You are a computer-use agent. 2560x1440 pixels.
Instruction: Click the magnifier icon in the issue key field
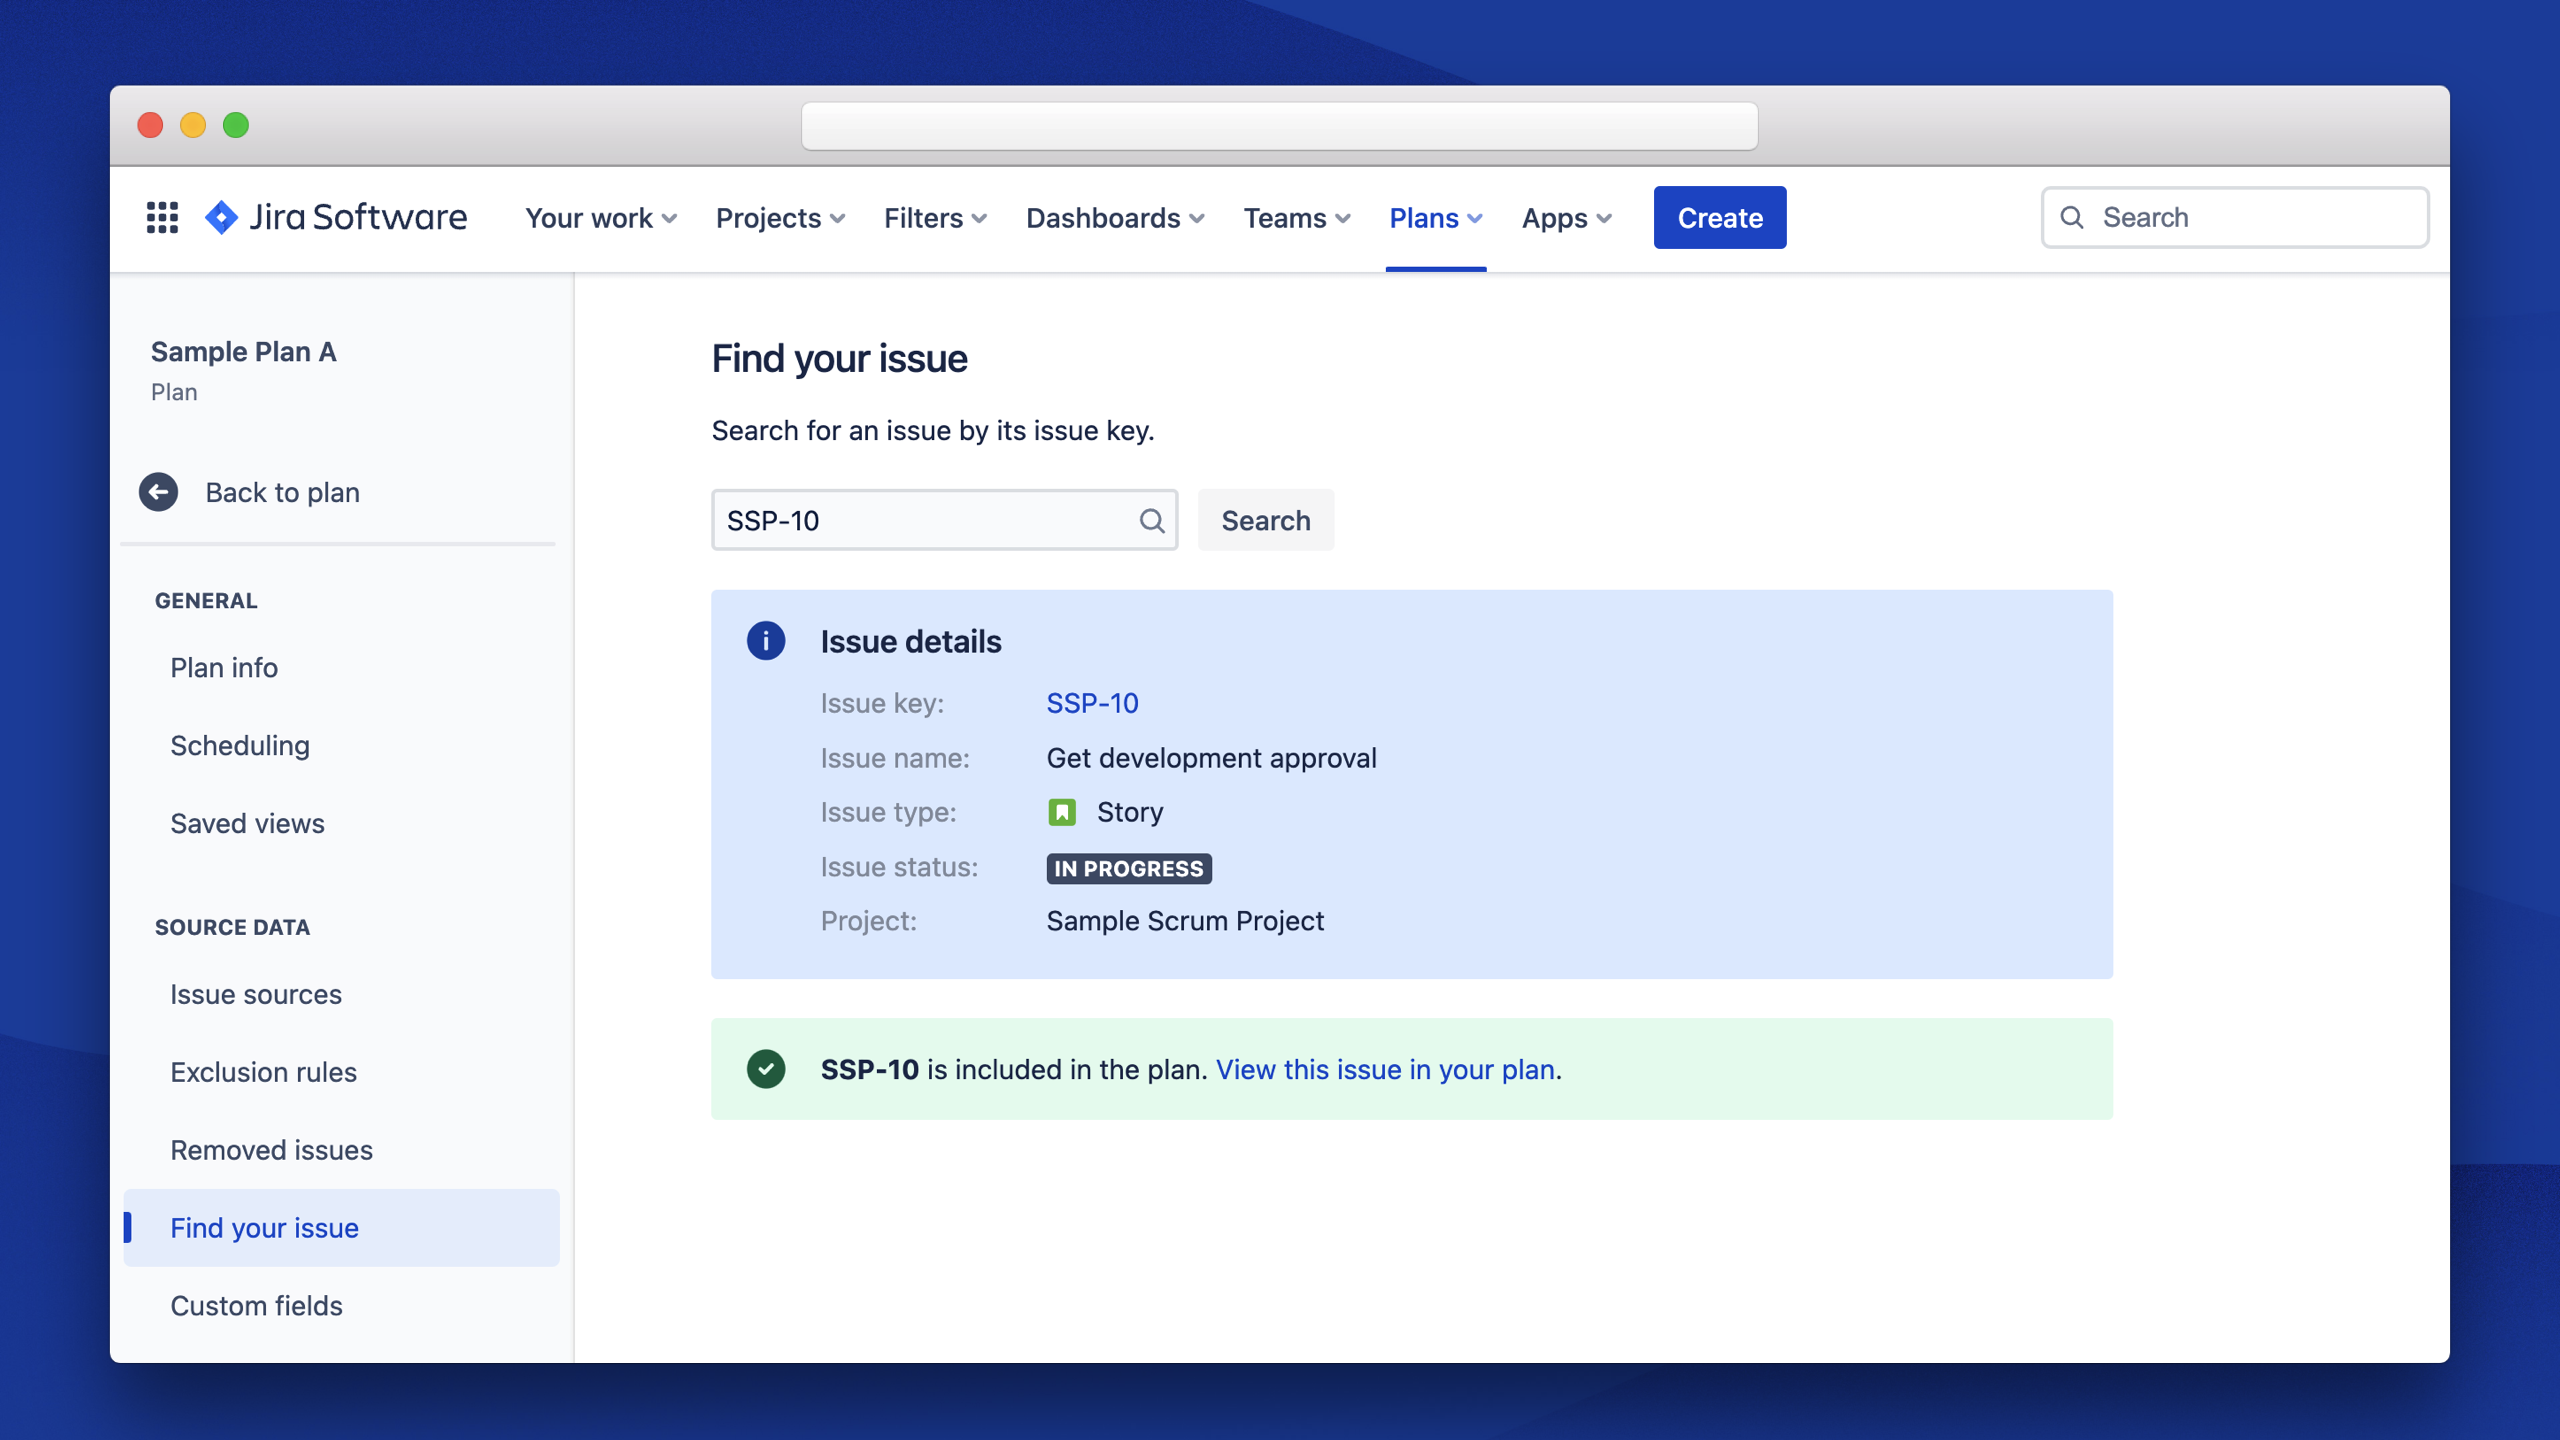coord(1152,520)
